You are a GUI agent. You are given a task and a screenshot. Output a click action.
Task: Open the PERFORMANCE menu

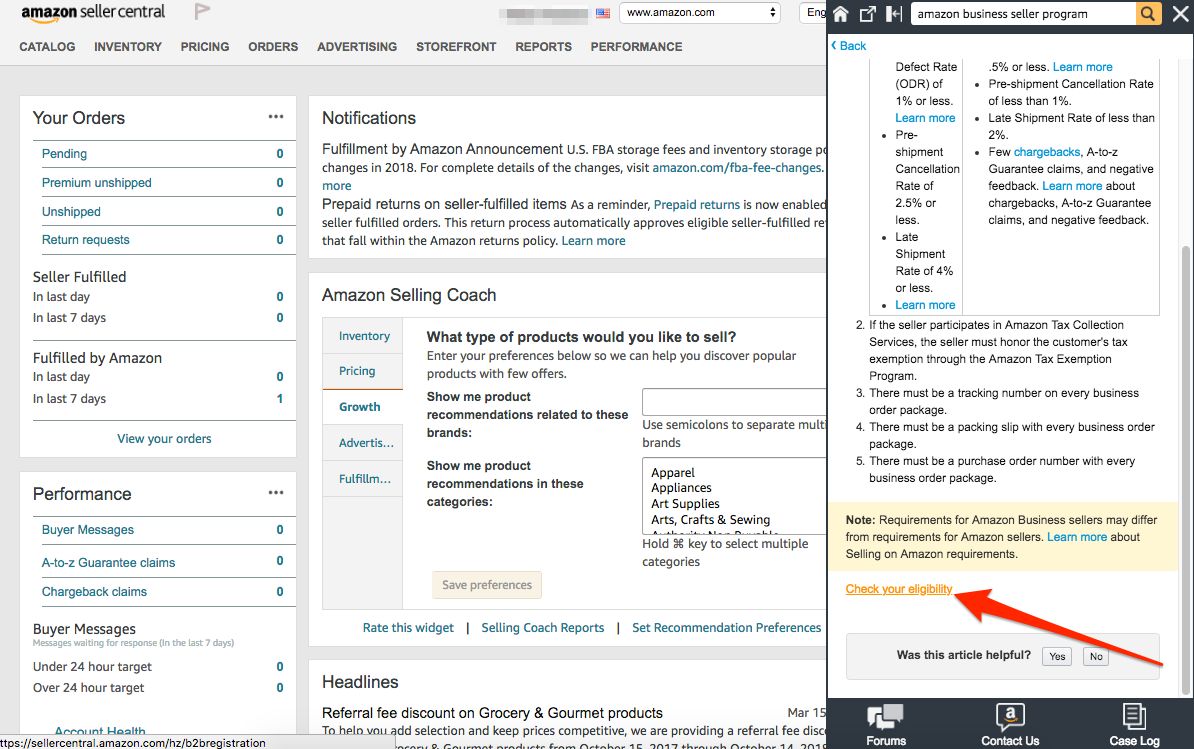point(637,46)
